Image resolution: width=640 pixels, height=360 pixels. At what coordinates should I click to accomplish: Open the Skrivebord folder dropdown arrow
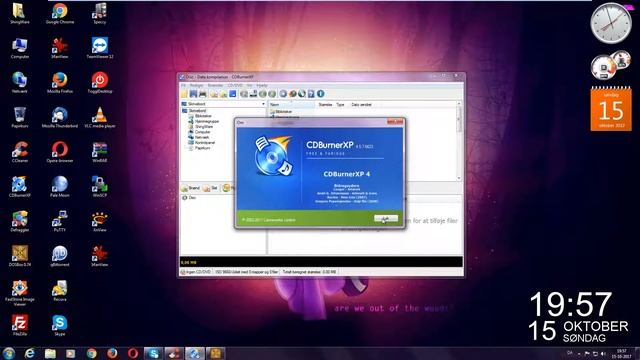263,104
